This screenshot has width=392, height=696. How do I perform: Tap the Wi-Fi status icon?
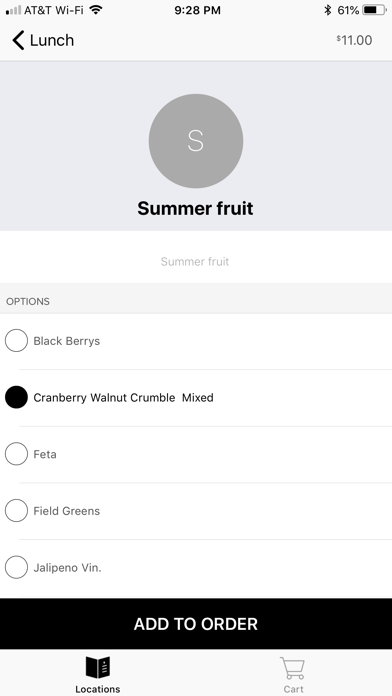tap(95, 10)
